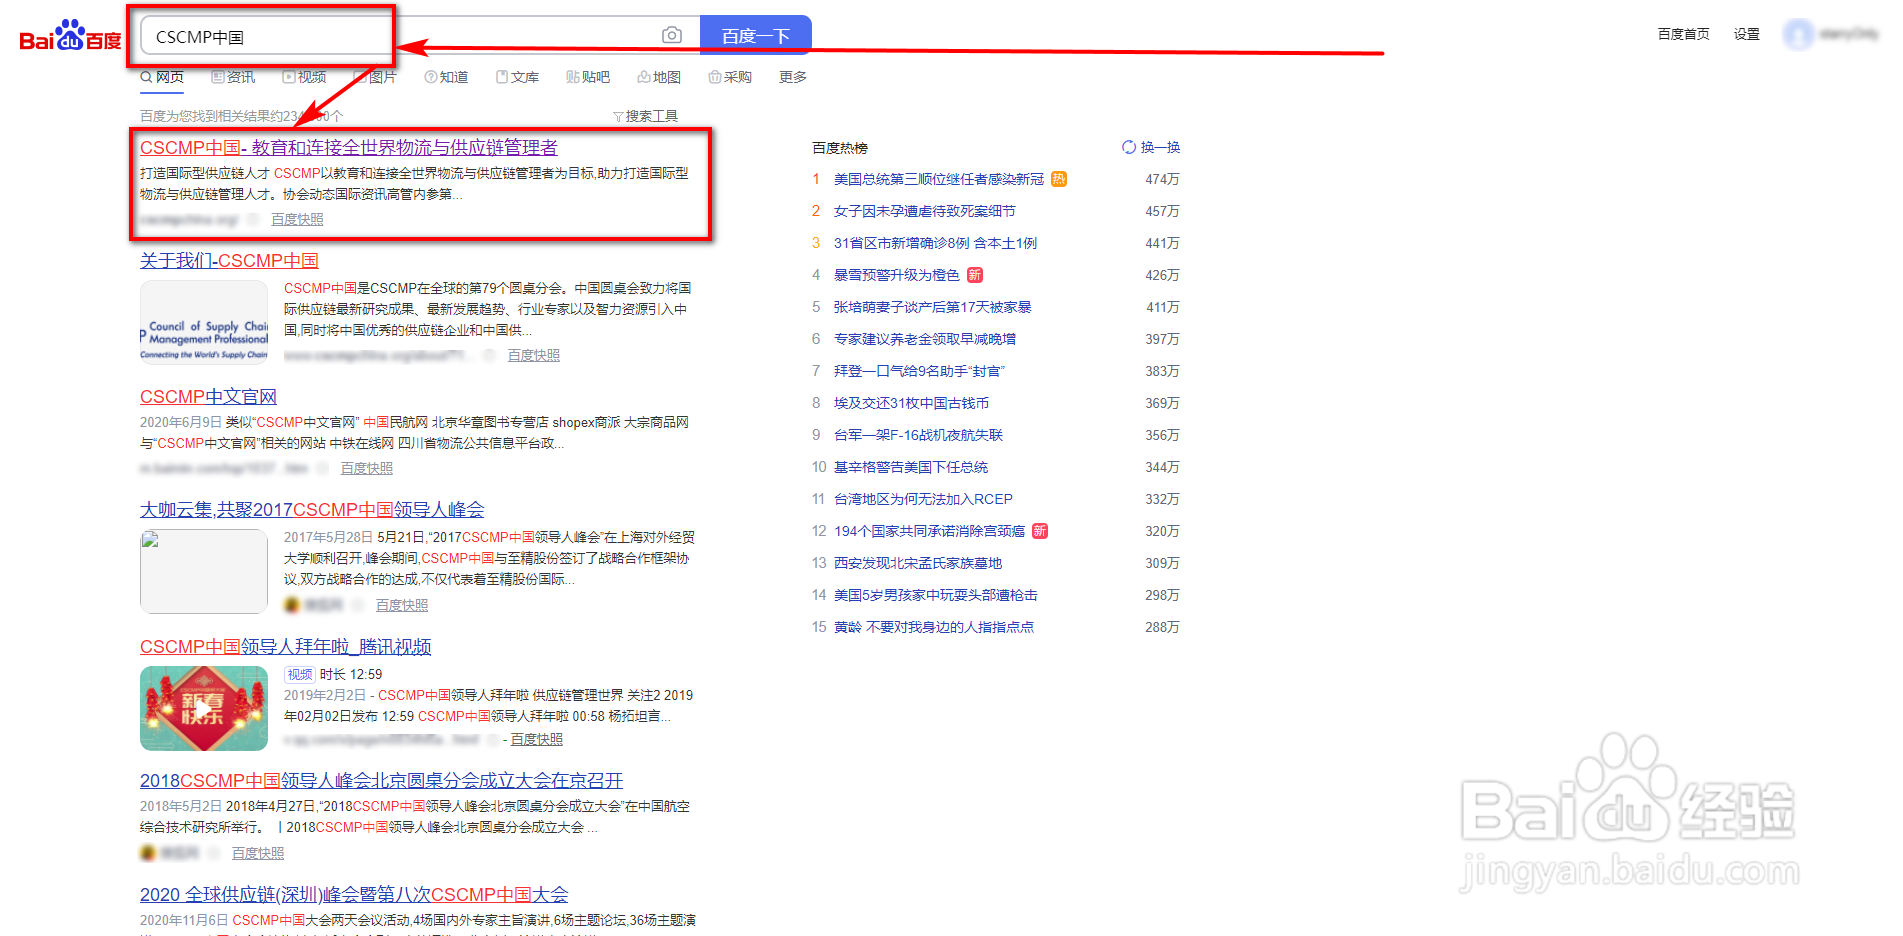Switch to the 知道 tab
1903x936 pixels.
tap(446, 77)
